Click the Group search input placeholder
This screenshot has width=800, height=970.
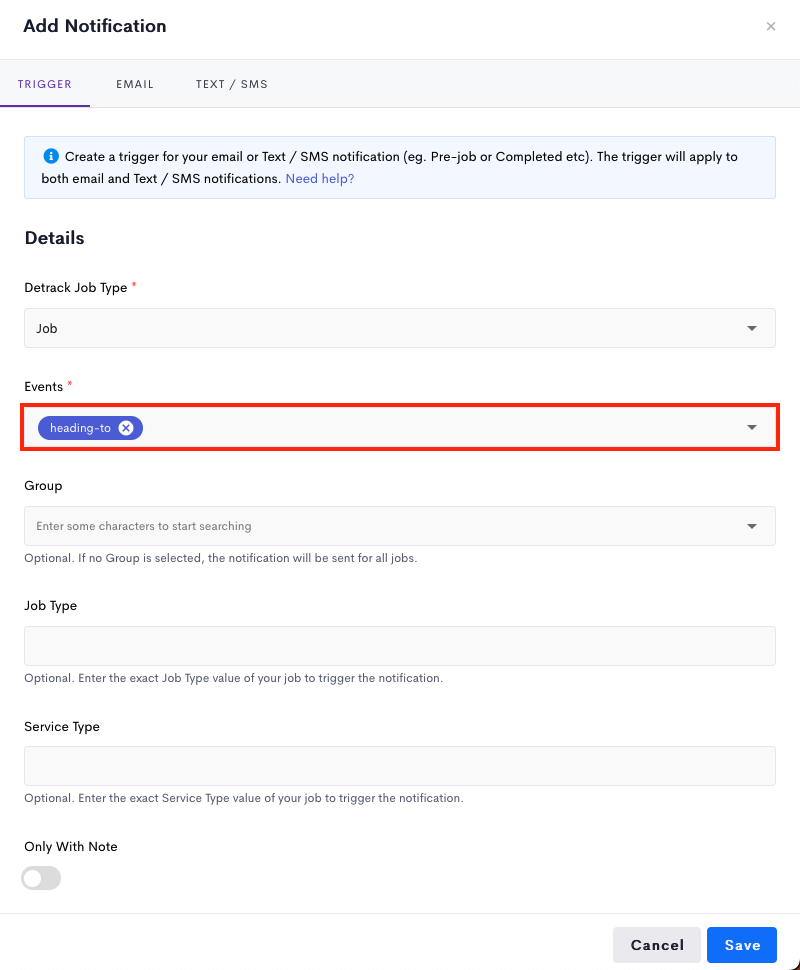coord(144,526)
